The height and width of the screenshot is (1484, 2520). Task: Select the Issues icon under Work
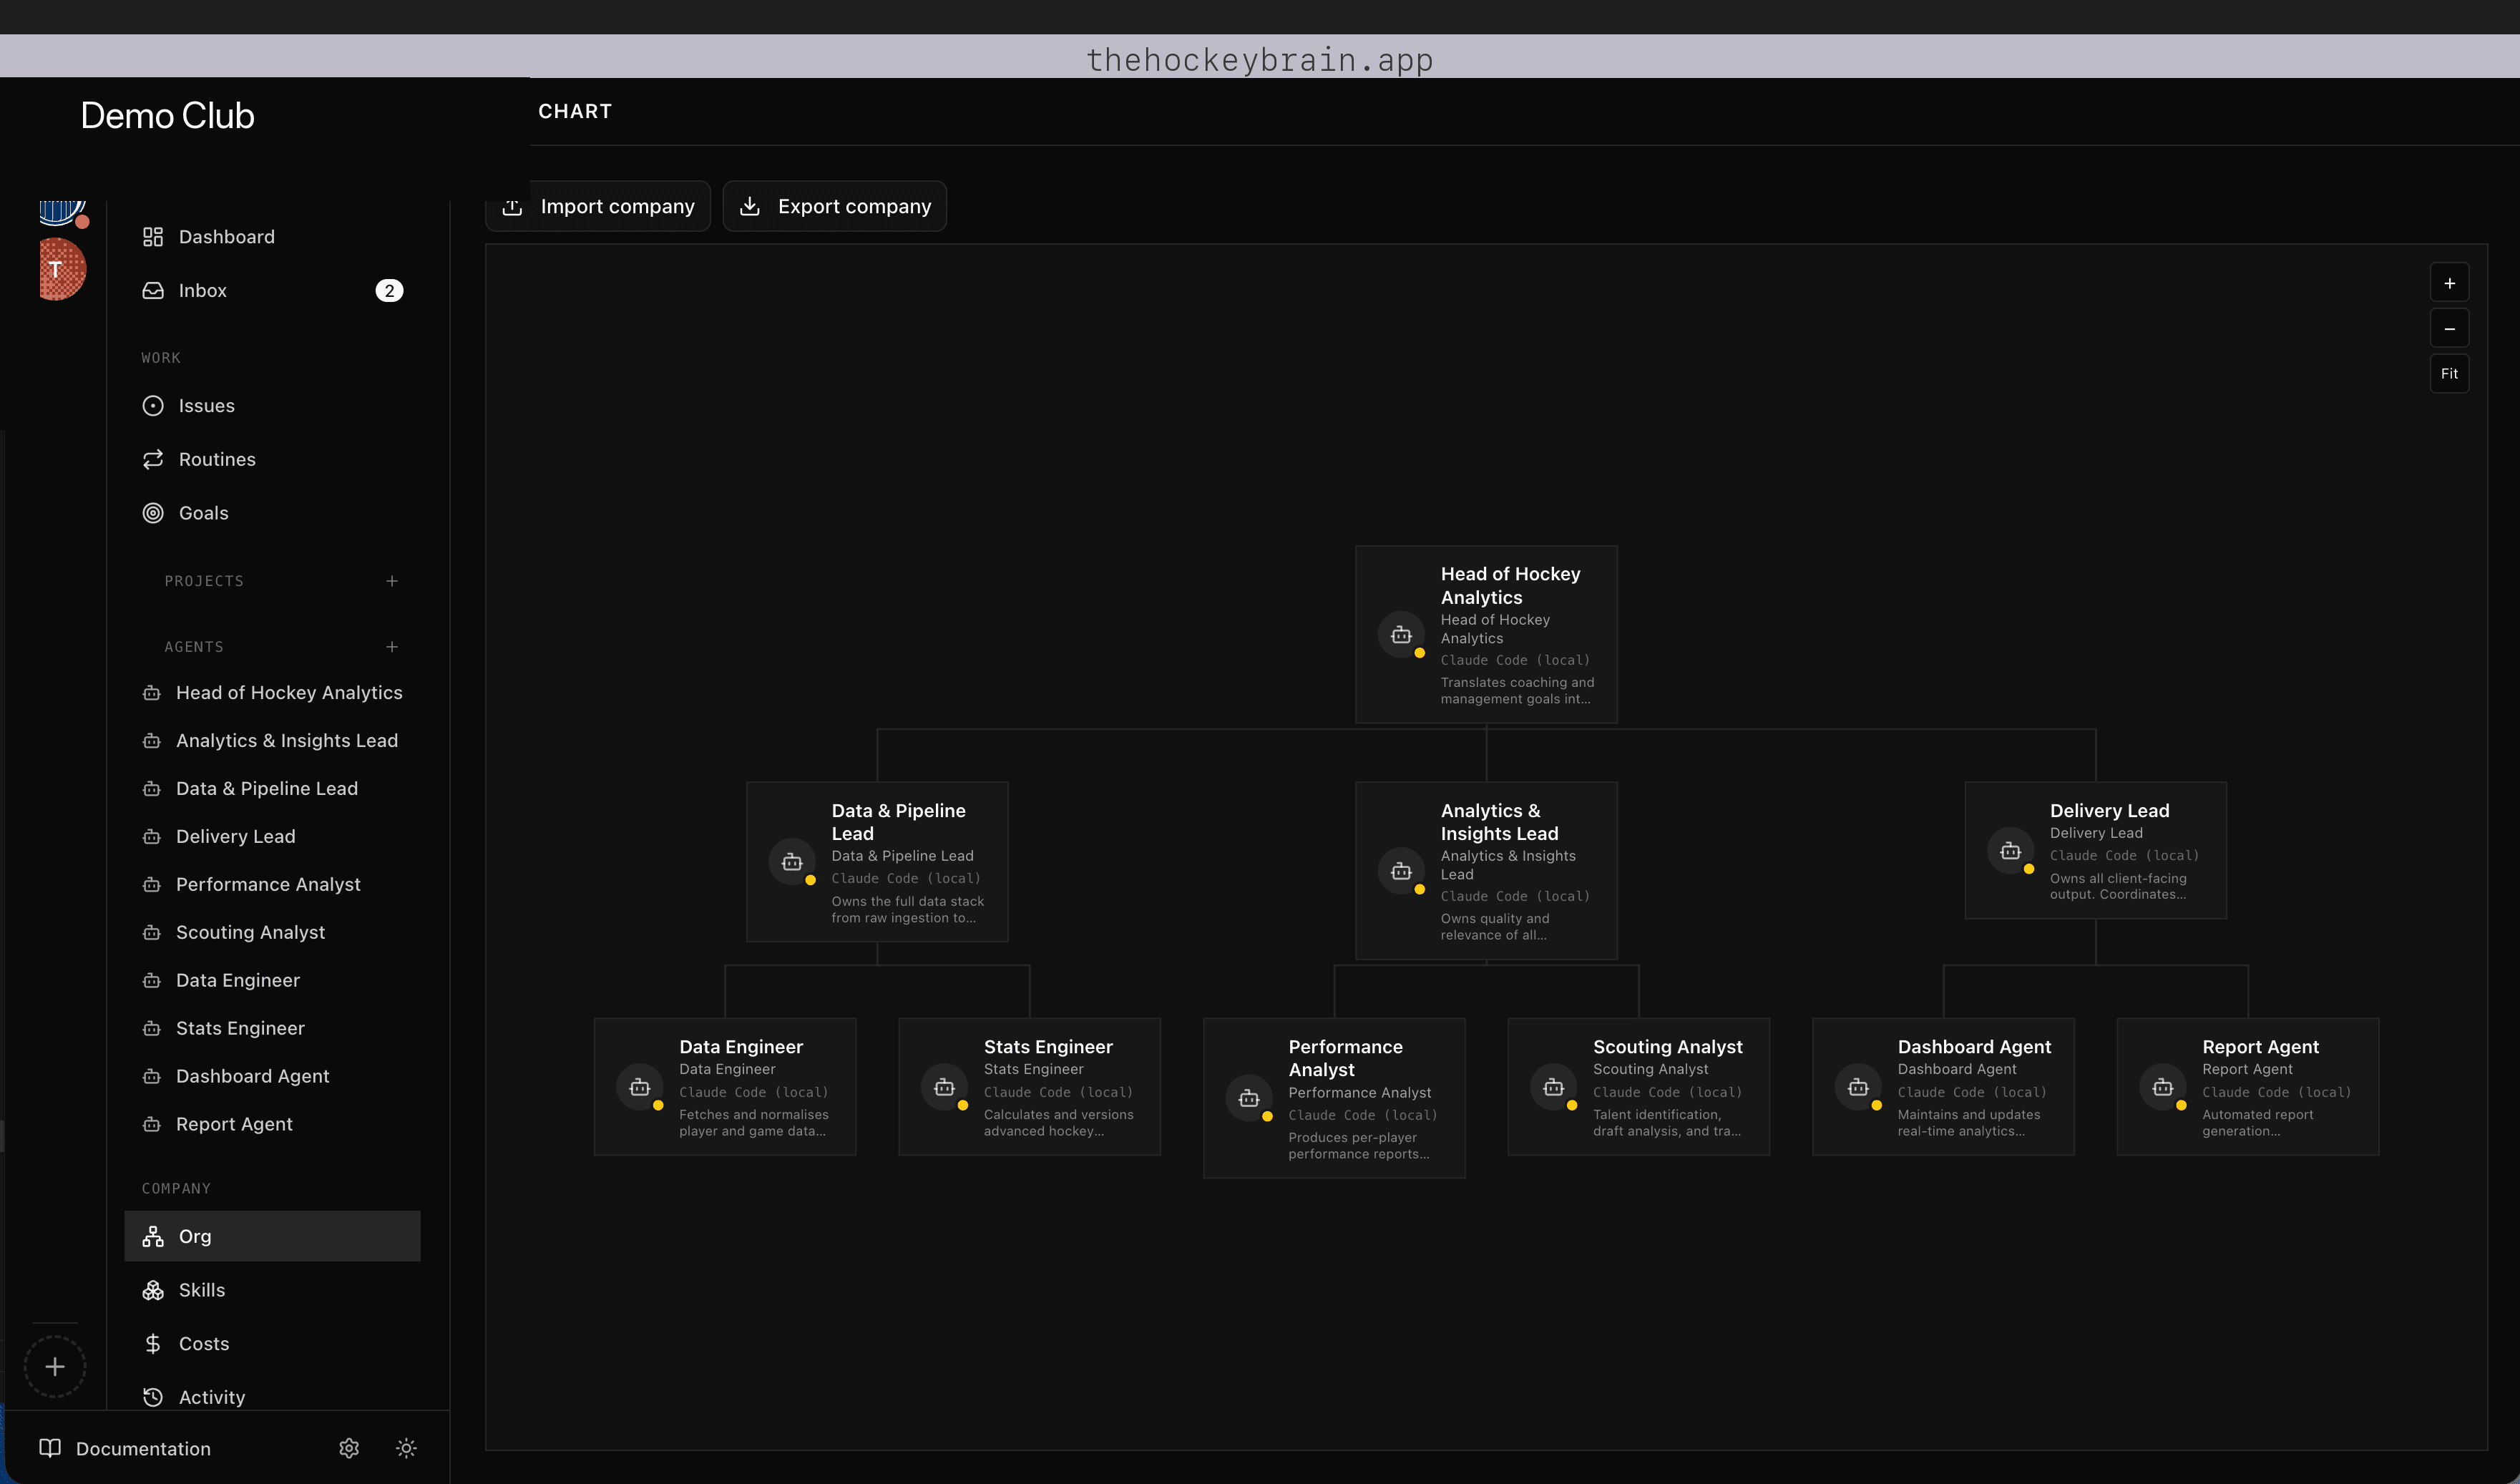point(152,405)
